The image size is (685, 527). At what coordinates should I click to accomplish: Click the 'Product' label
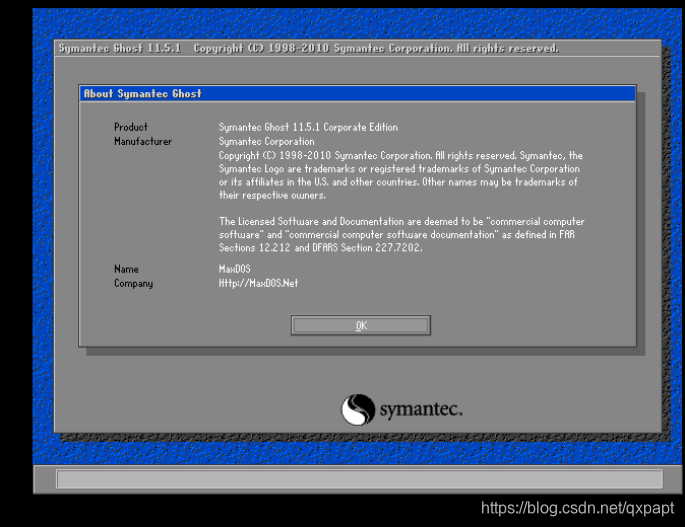(131, 127)
